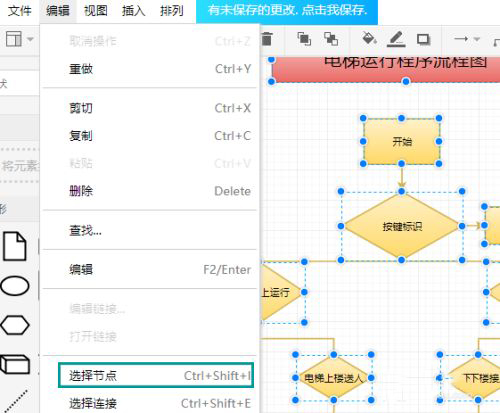Click the fill color bucket icon

369,38
